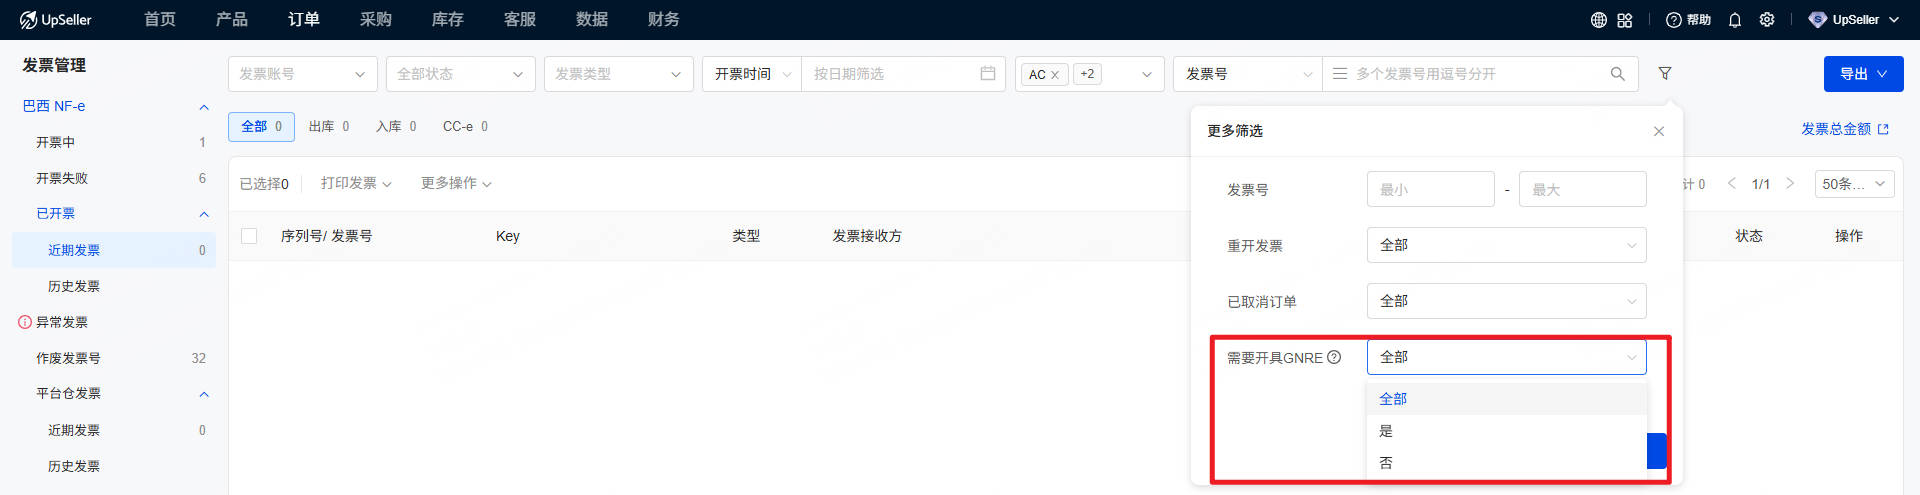Image resolution: width=1920 pixels, height=495 pixels.
Task: Close the 更多筛选 panel
Action: (x=1659, y=131)
